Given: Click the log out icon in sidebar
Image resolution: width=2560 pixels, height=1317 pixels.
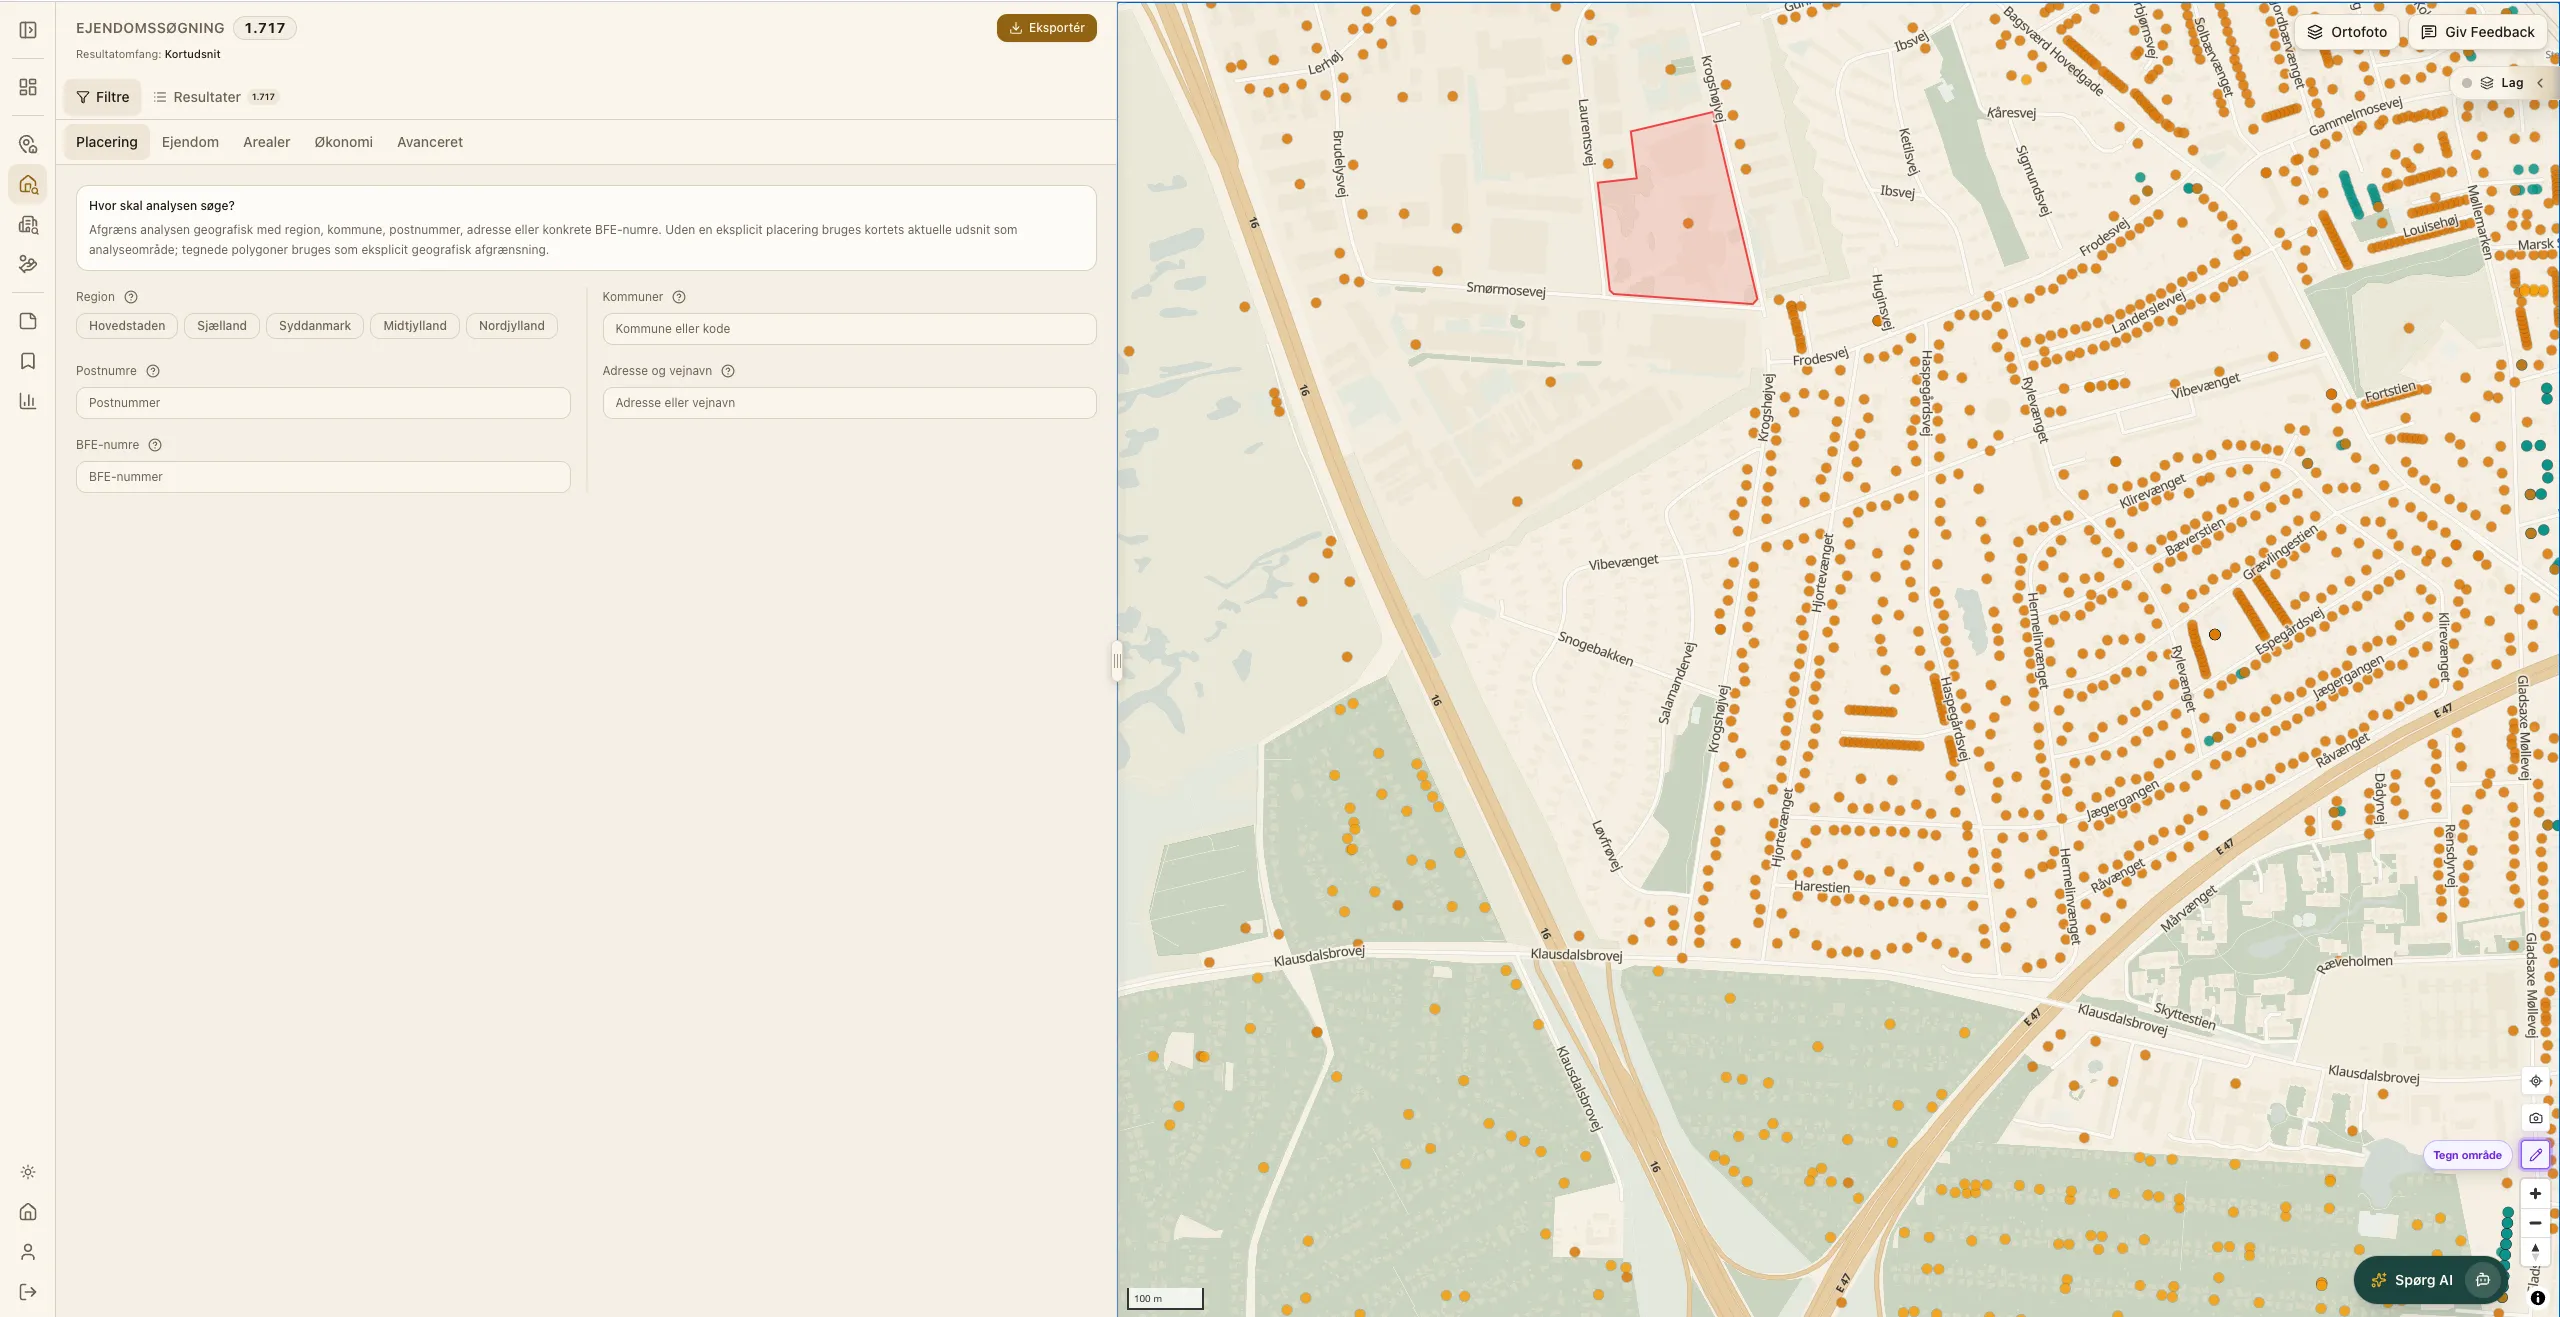Looking at the screenshot, I should [28, 1292].
